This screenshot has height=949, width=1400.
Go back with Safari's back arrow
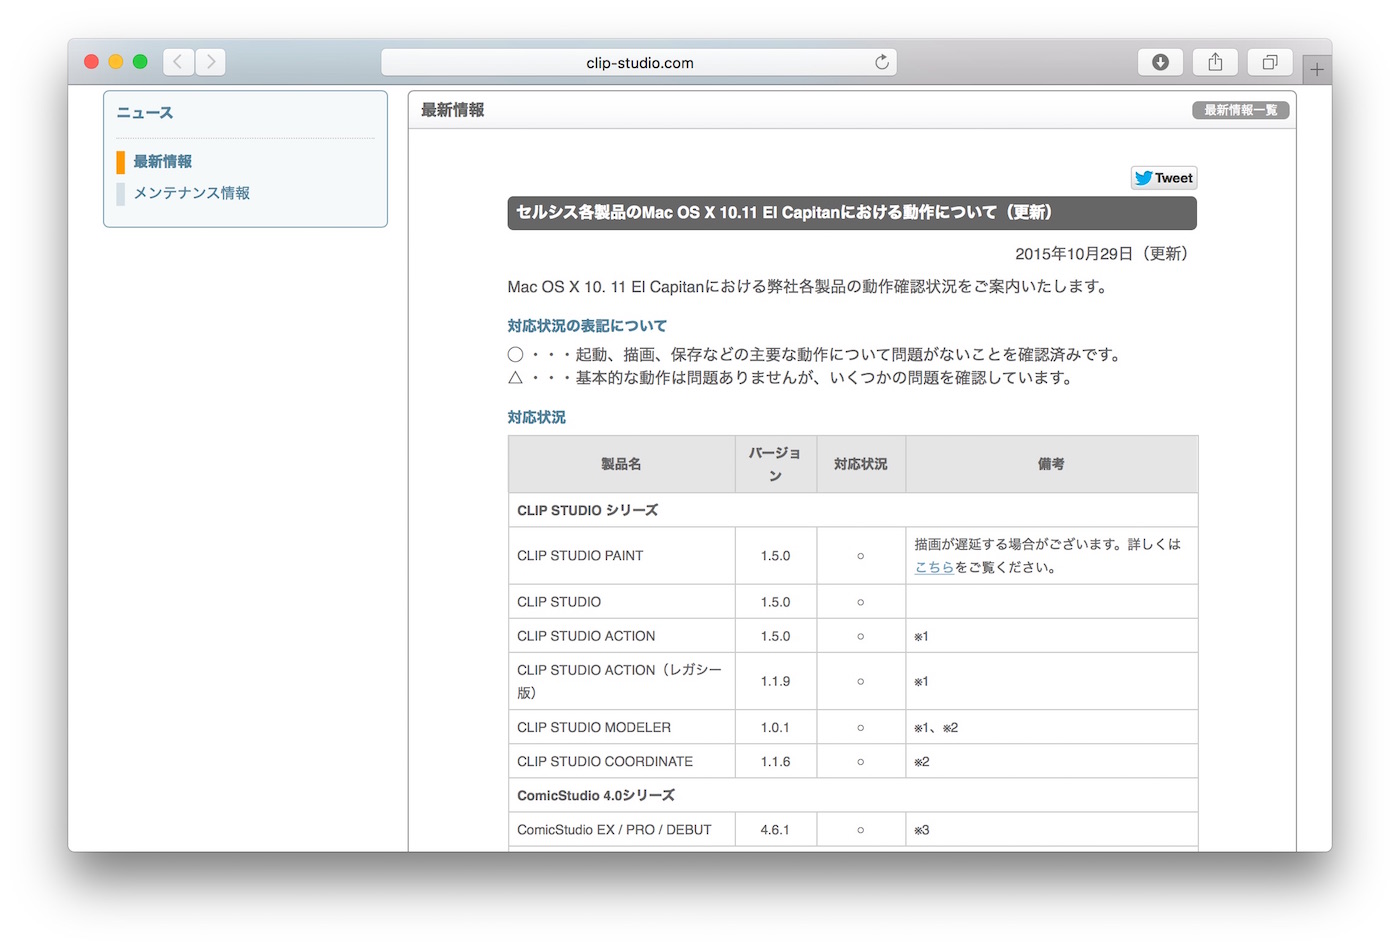[178, 62]
